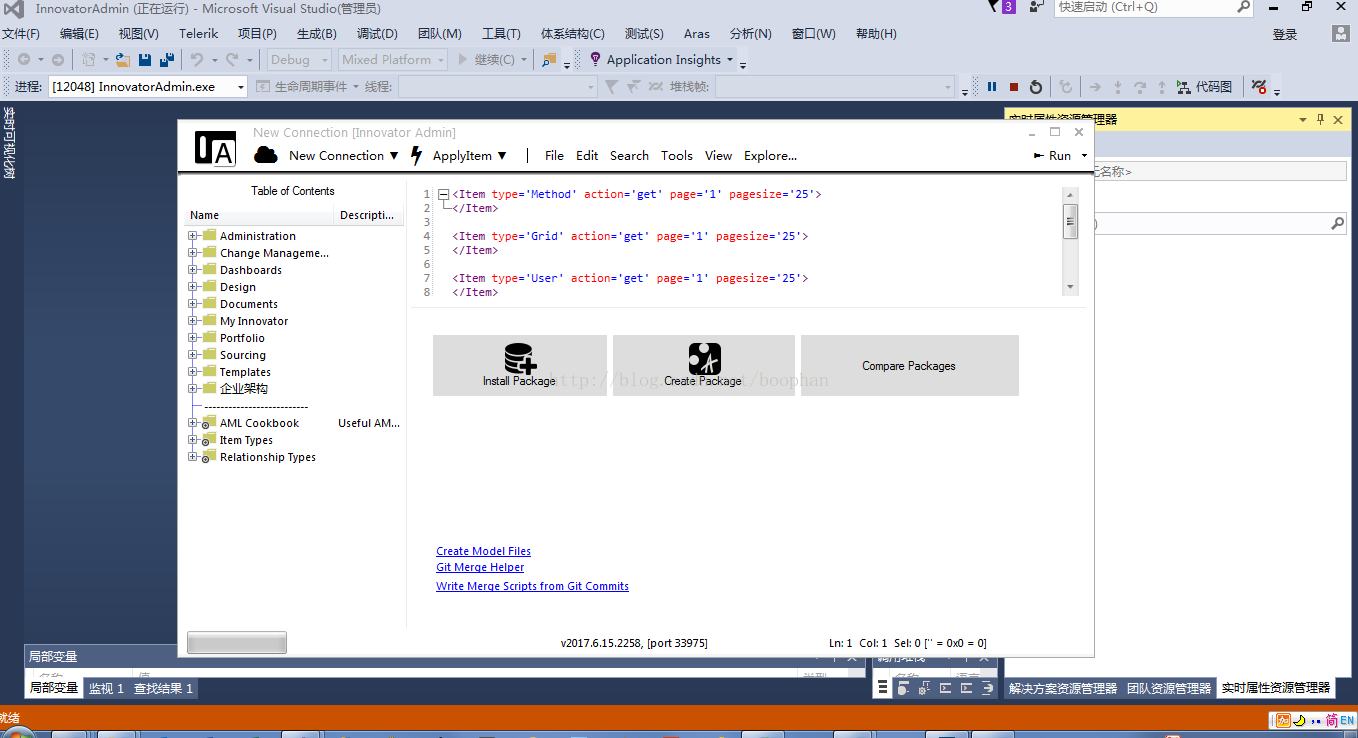
Task: Switch to the 查找结果 1 tab
Action: 163,688
